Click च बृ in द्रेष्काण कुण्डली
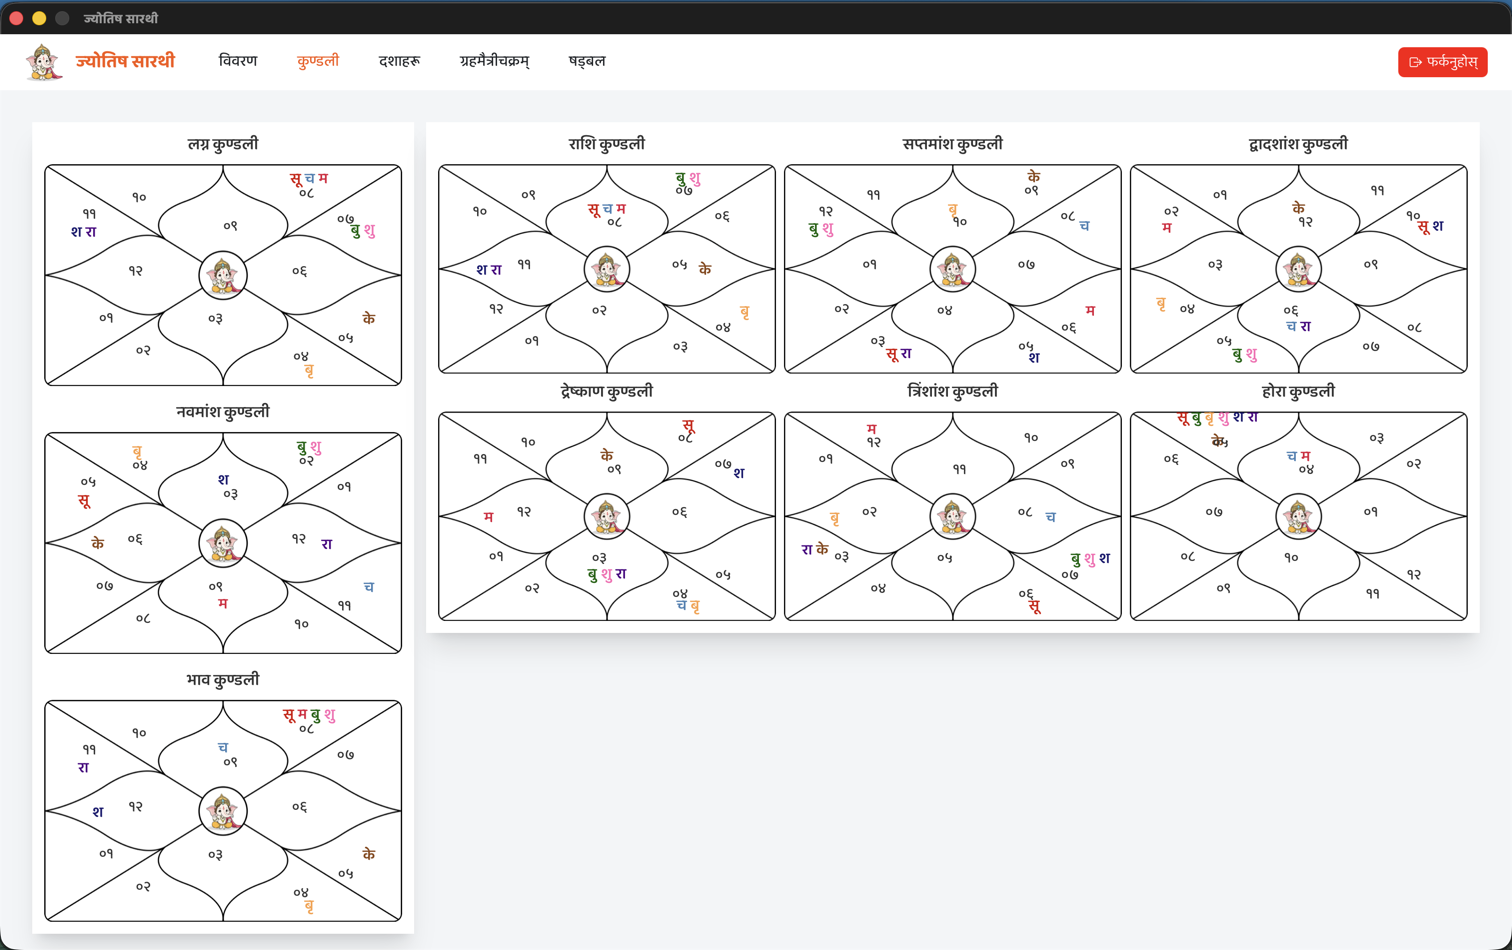The height and width of the screenshot is (950, 1512). coord(688,606)
